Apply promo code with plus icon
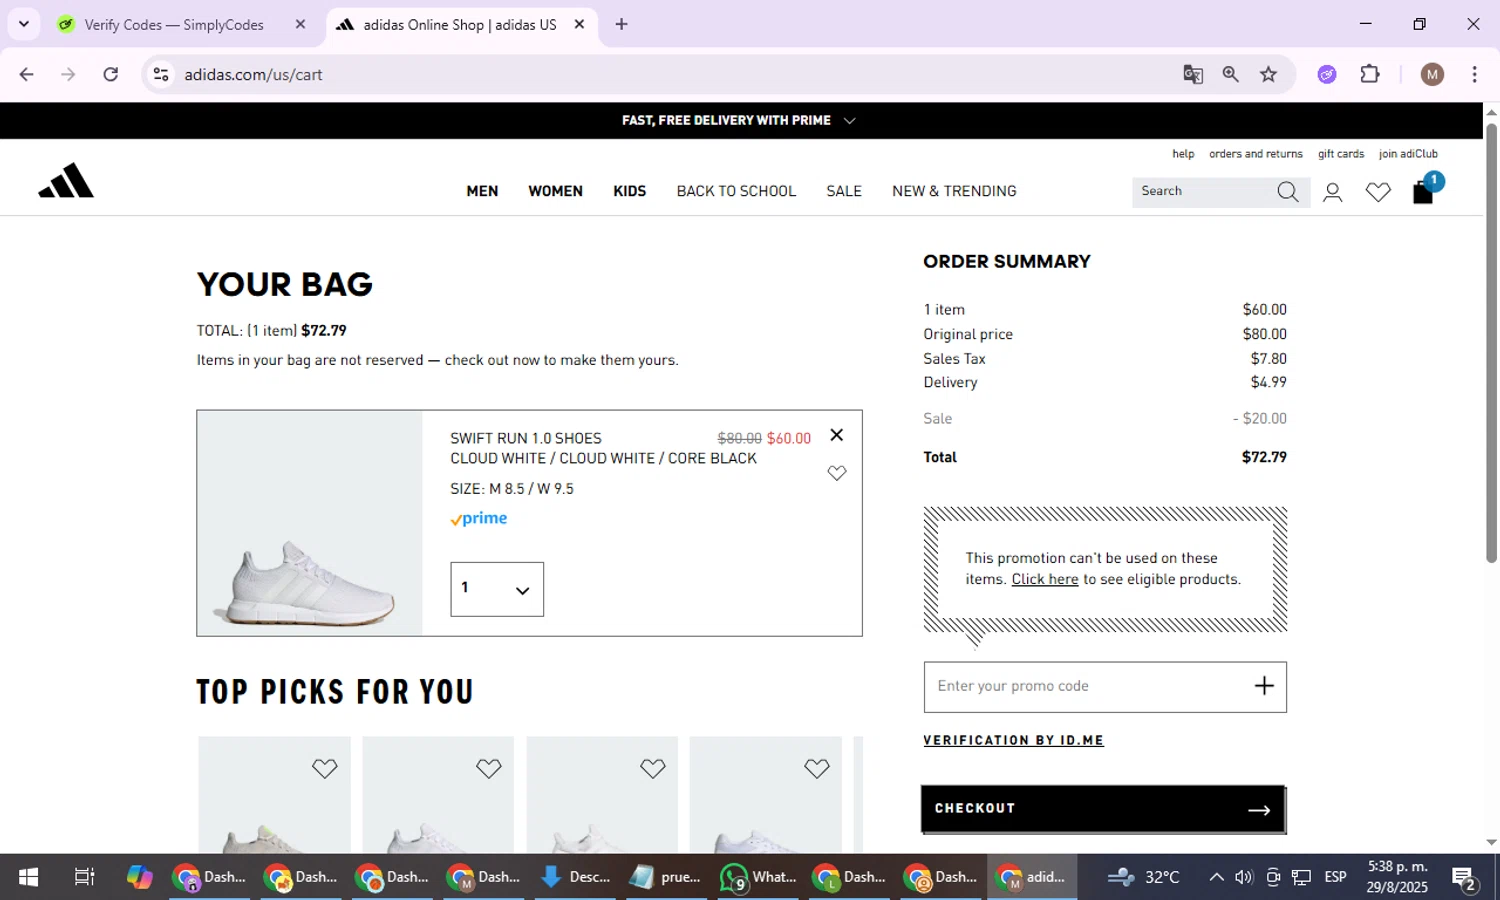Viewport: 1500px width, 900px height. (1264, 686)
